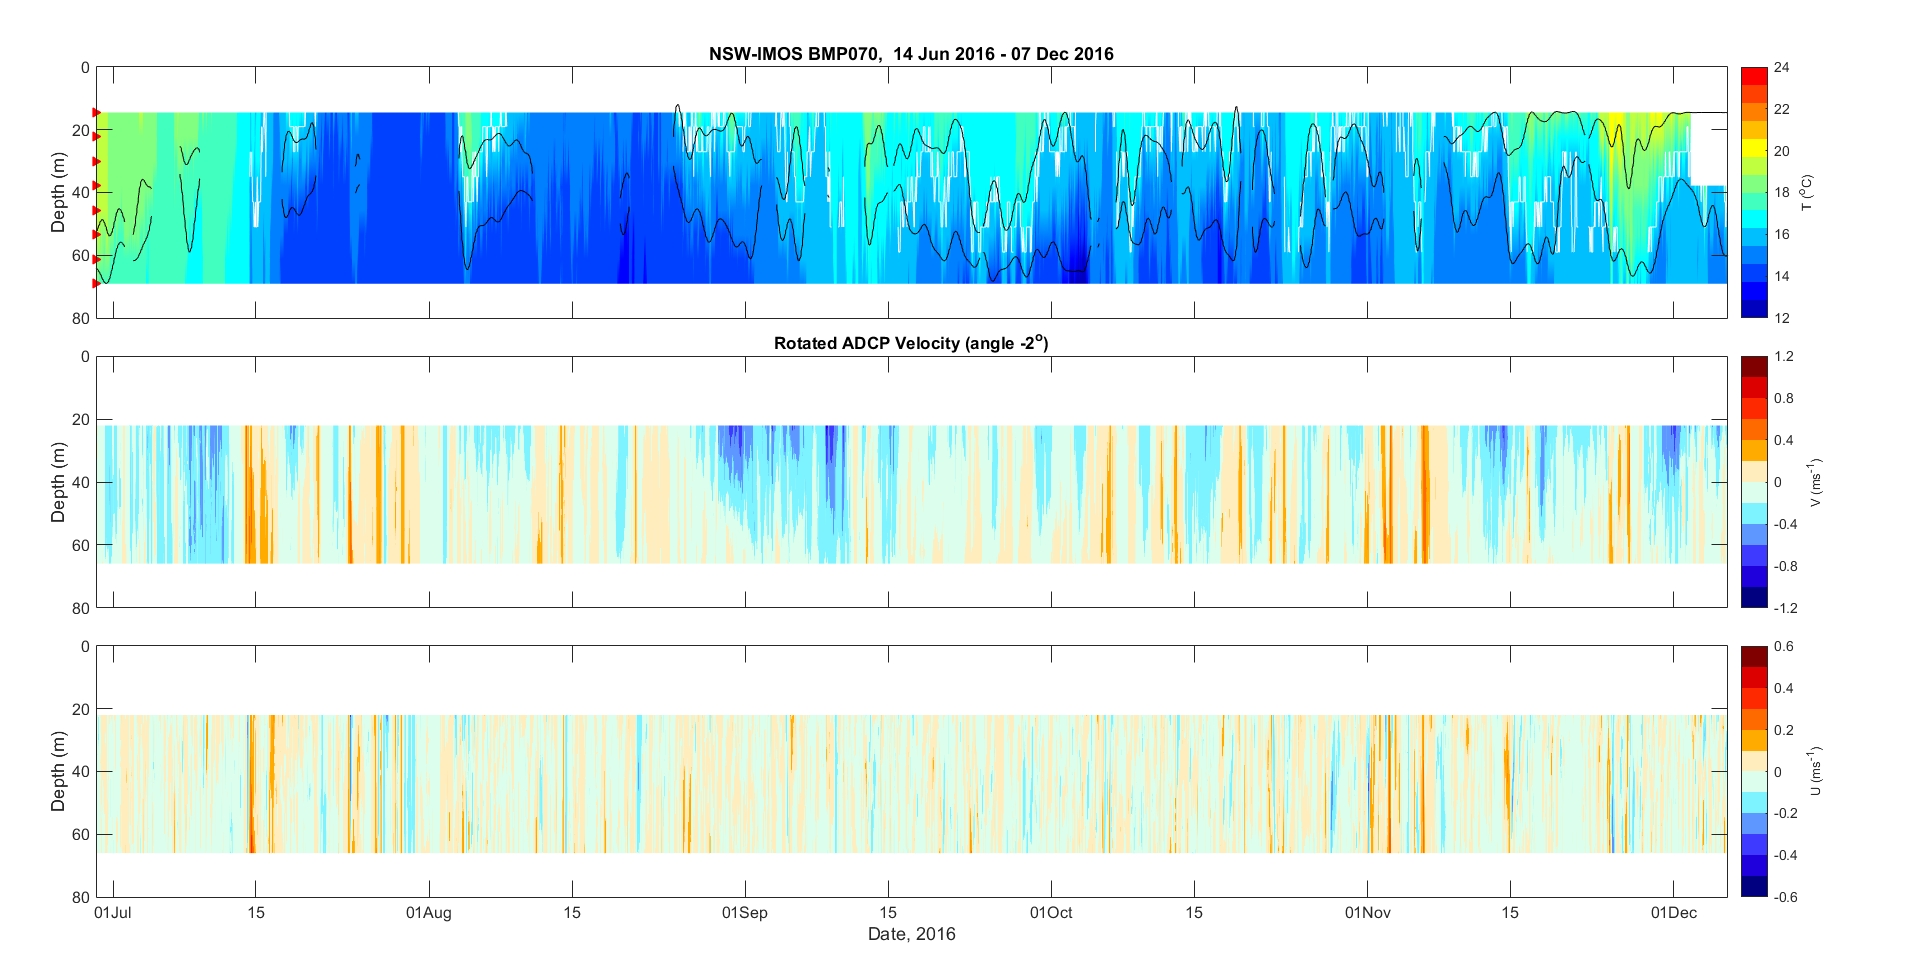Pick the dark red top of the temperature colorbar
Image resolution: width=1920 pixels, height=964 pixels.
pos(1754,76)
